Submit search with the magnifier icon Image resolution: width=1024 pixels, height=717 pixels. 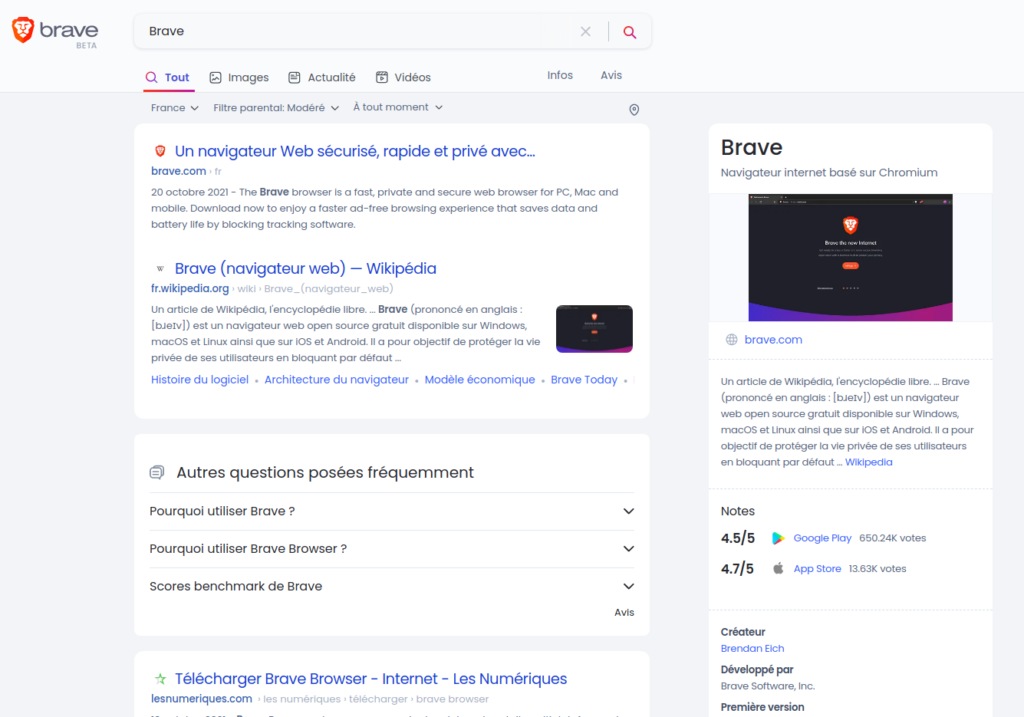point(630,31)
